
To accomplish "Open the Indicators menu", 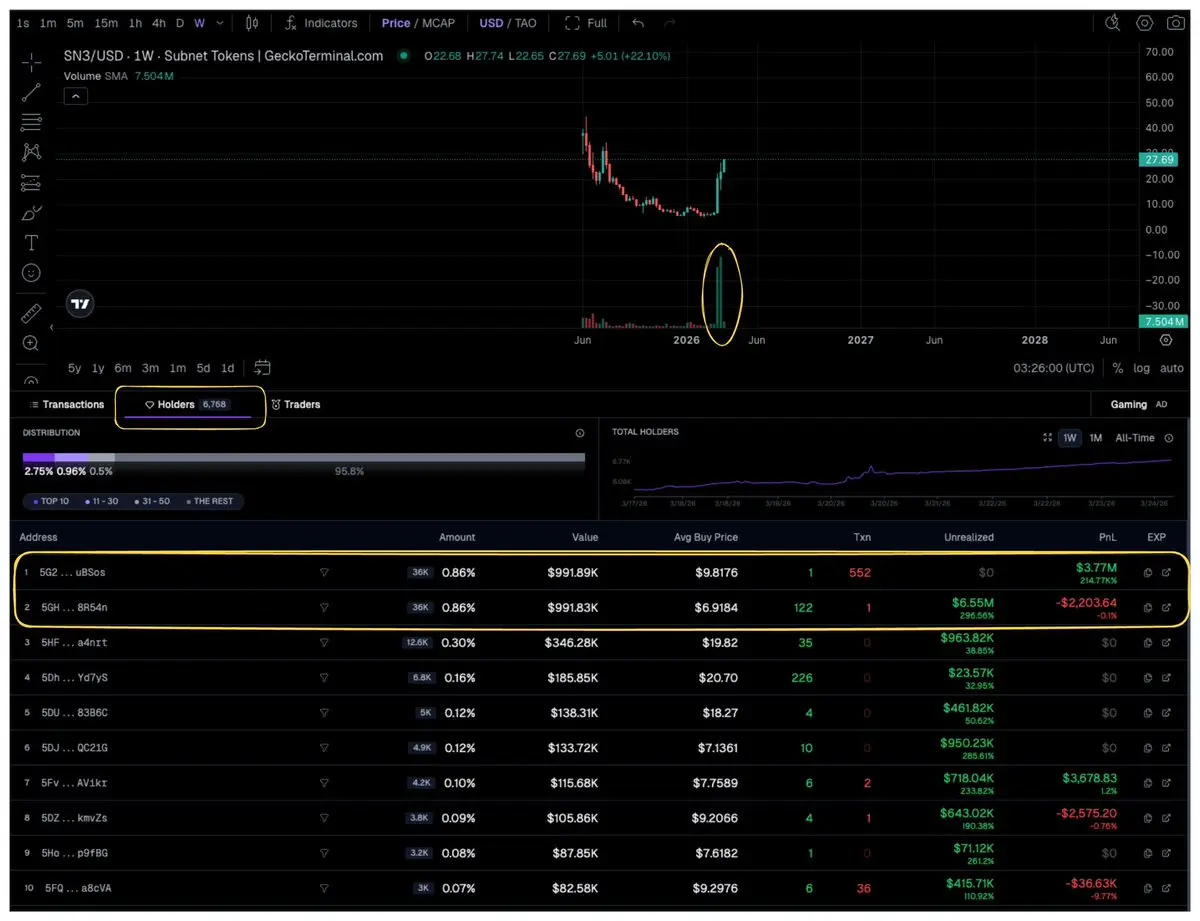I will (321, 23).
